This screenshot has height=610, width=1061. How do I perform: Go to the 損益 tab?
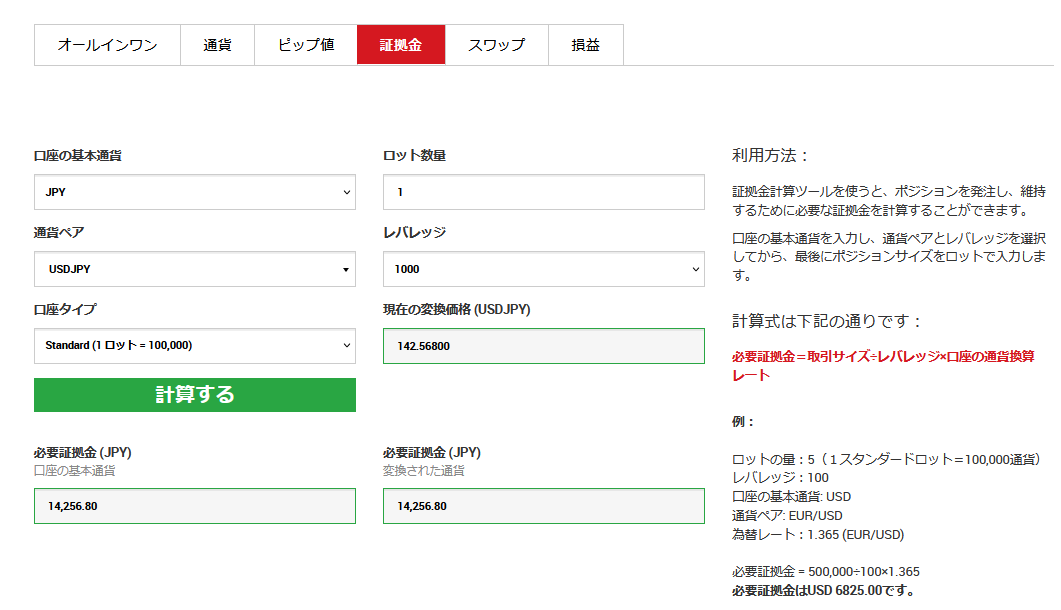click(x=585, y=45)
